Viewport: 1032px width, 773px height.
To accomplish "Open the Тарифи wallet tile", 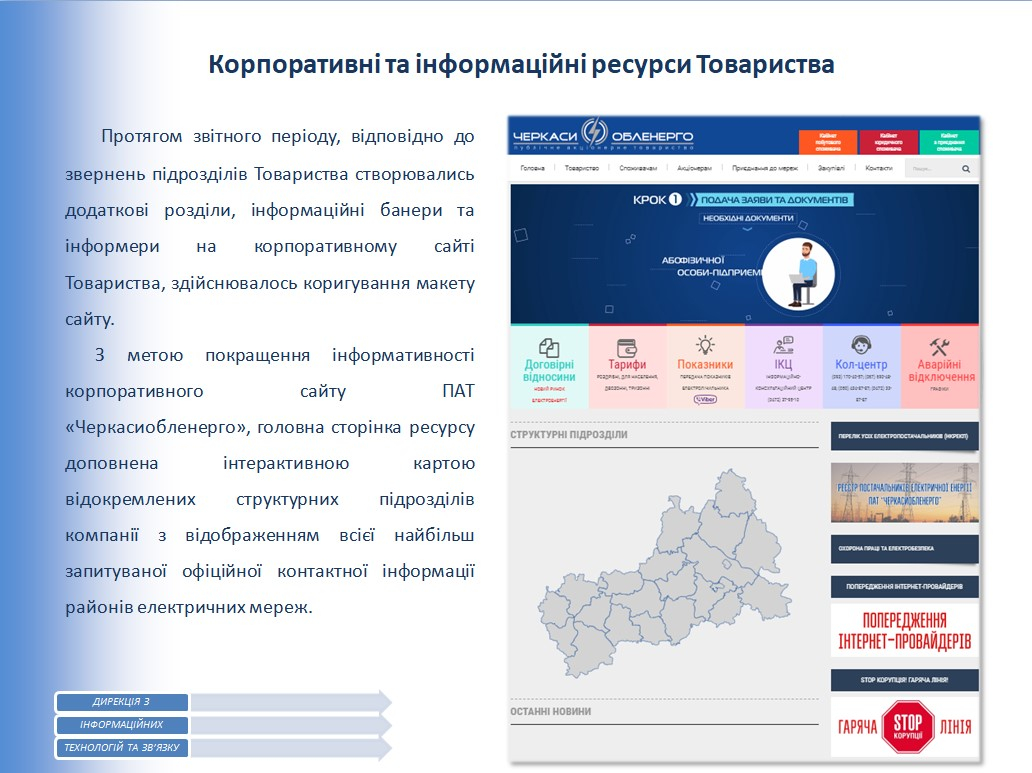I will point(627,366).
